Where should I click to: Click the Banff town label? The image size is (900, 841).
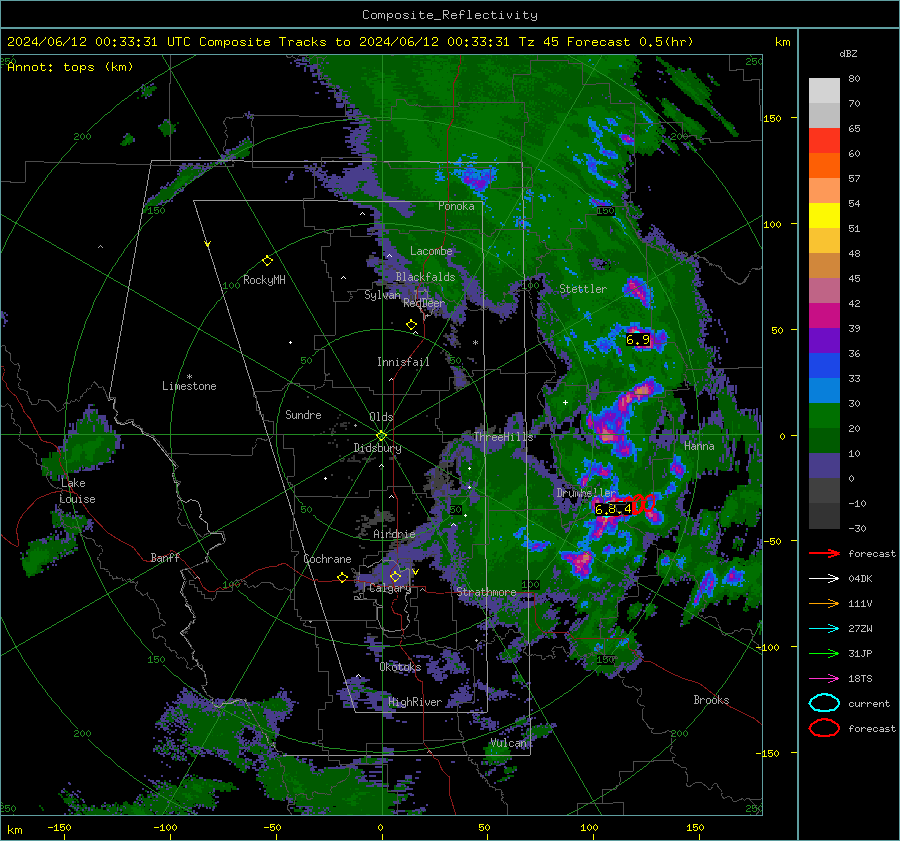tap(165, 557)
